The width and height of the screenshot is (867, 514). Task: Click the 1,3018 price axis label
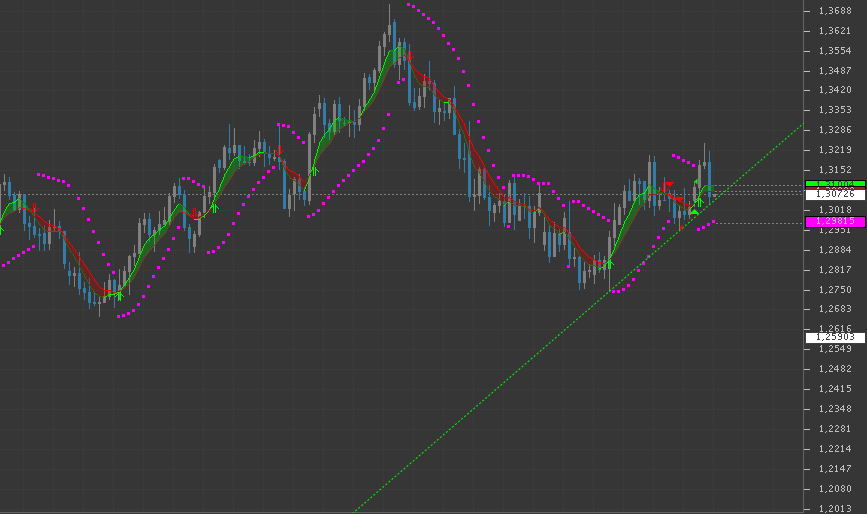835,209
